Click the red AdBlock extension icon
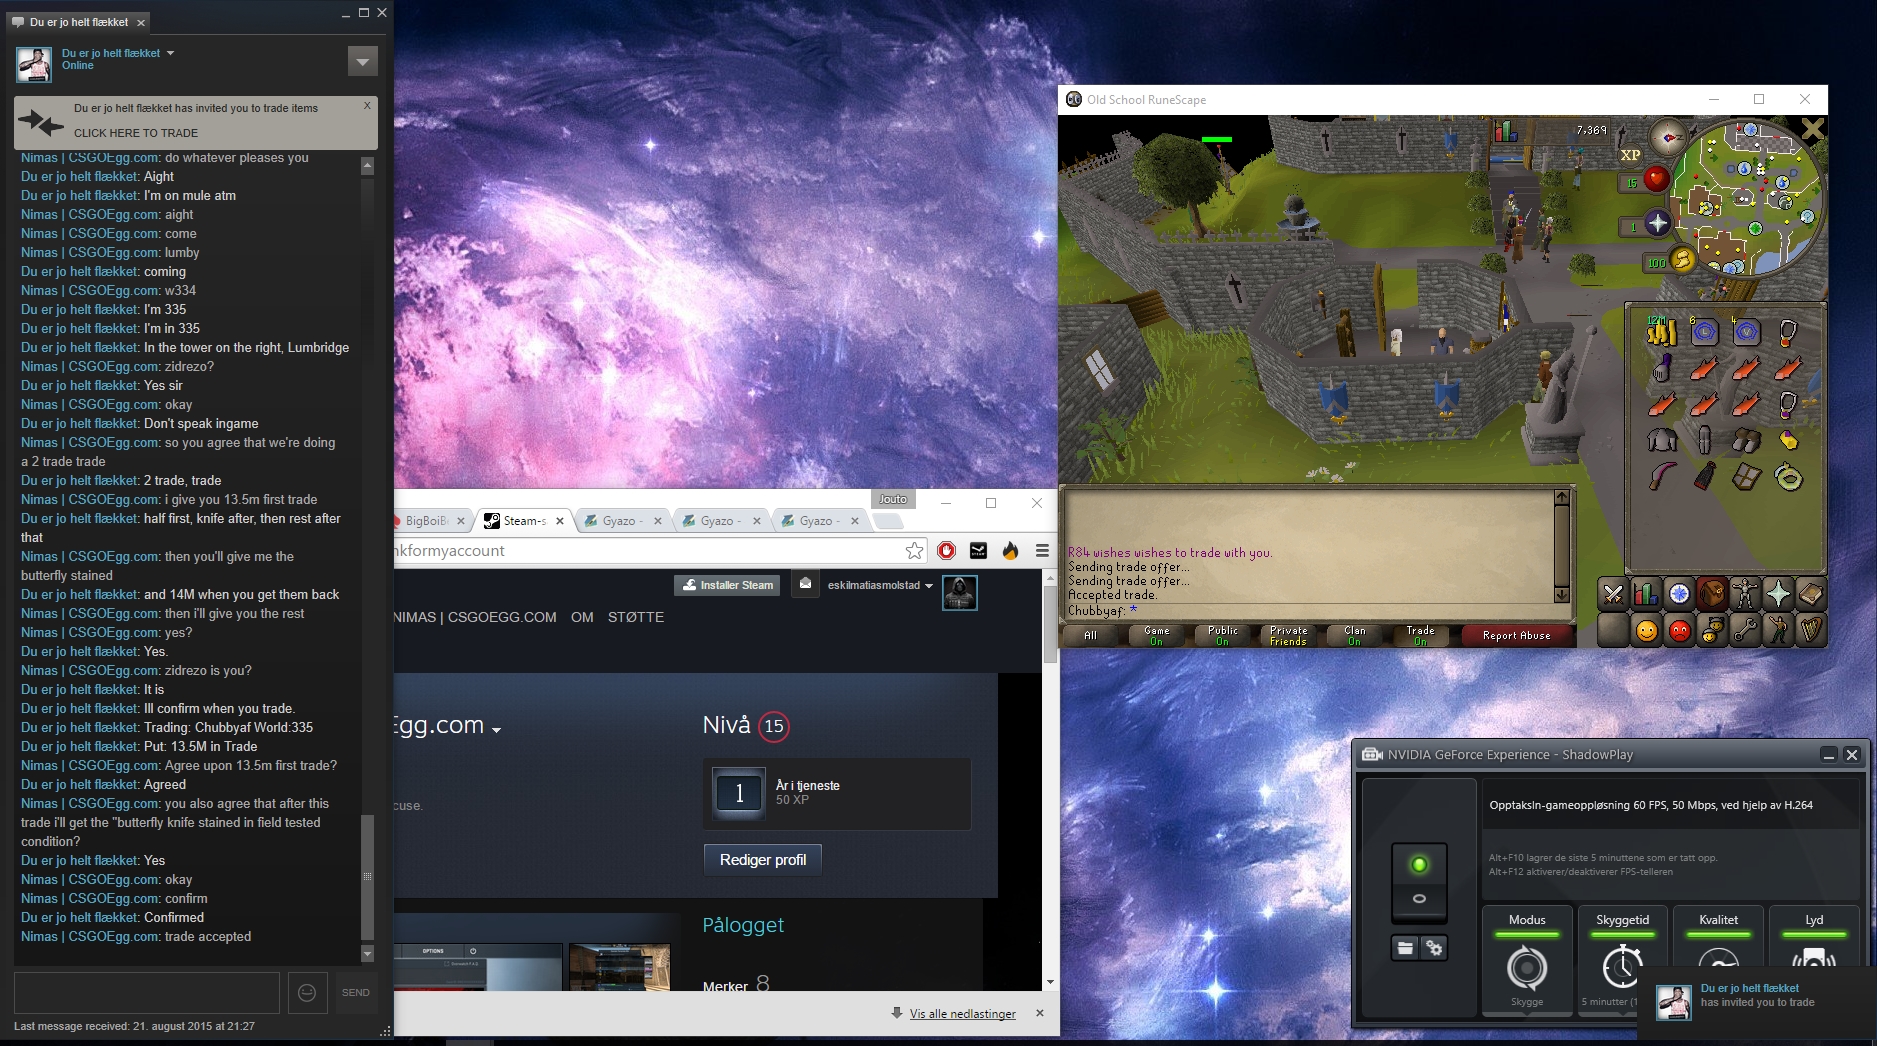Image resolution: width=1877 pixels, height=1046 pixels. (x=946, y=550)
